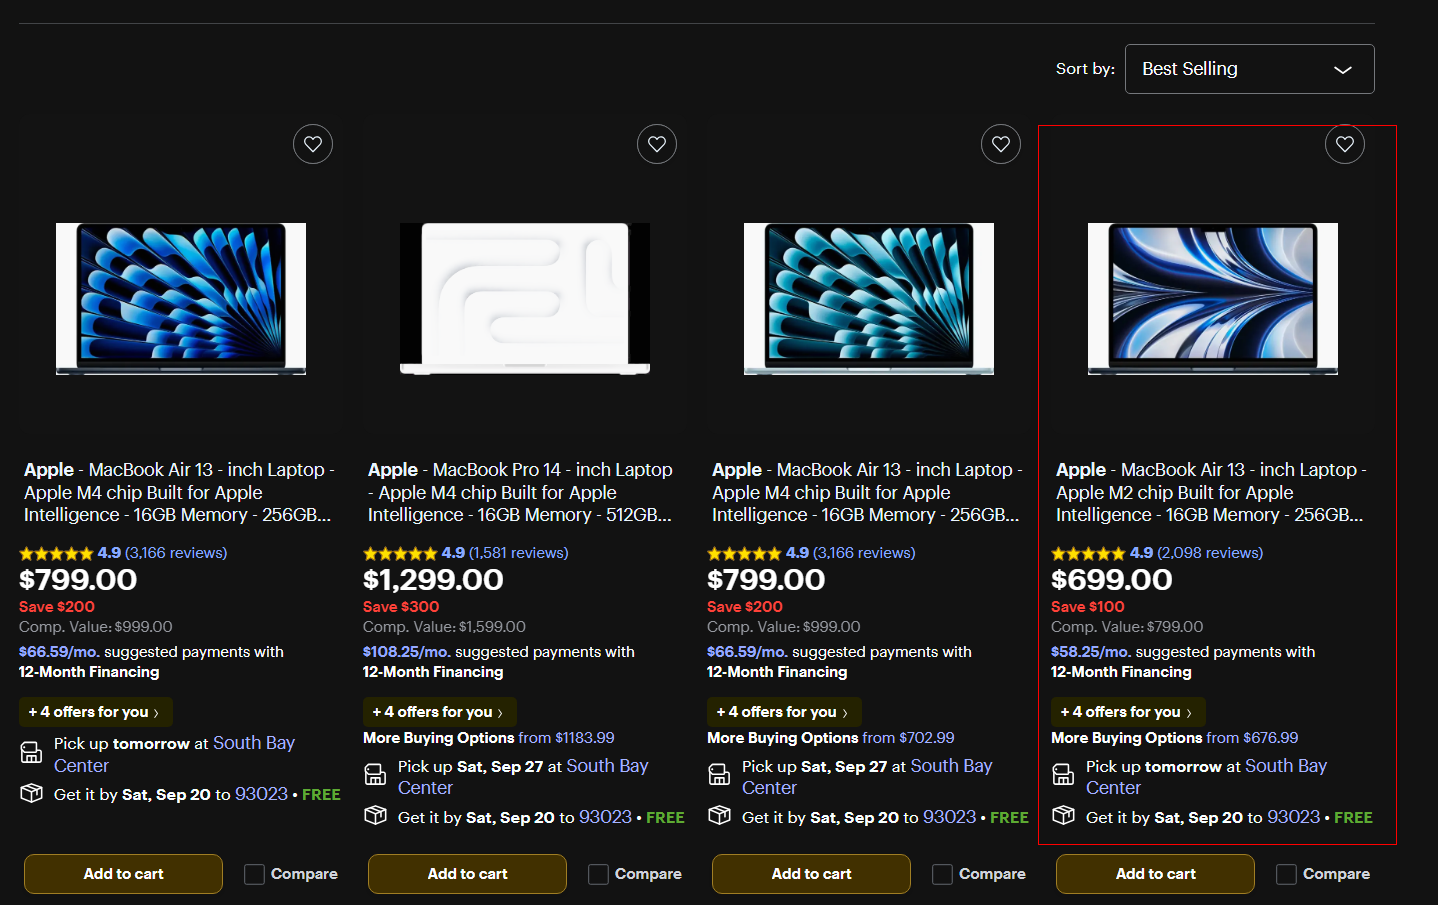This screenshot has width=1438, height=905.
Task: Add the M4 Air with pickup tomorrow to cart
Action: tap(123, 874)
